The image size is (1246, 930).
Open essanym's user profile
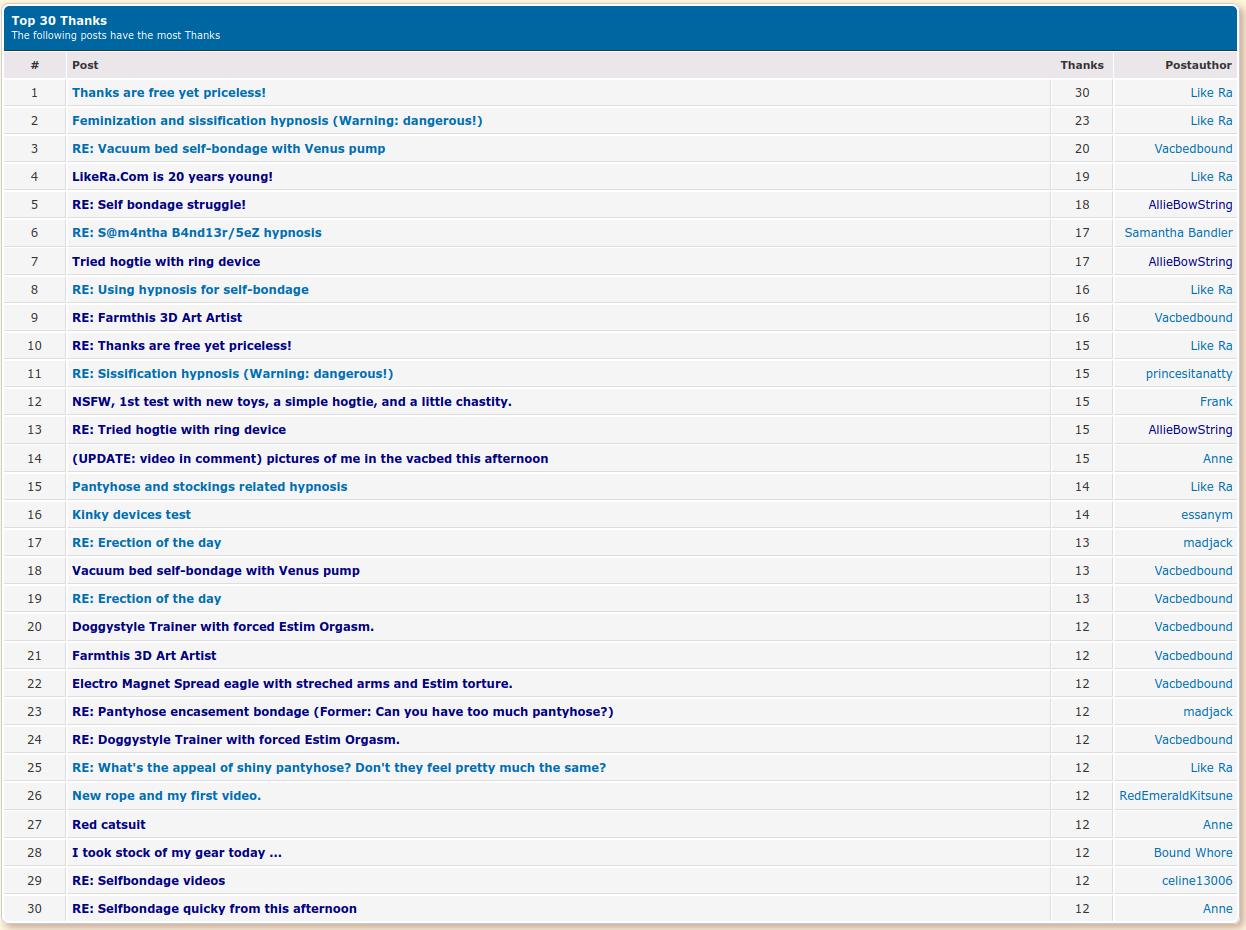tap(1206, 515)
